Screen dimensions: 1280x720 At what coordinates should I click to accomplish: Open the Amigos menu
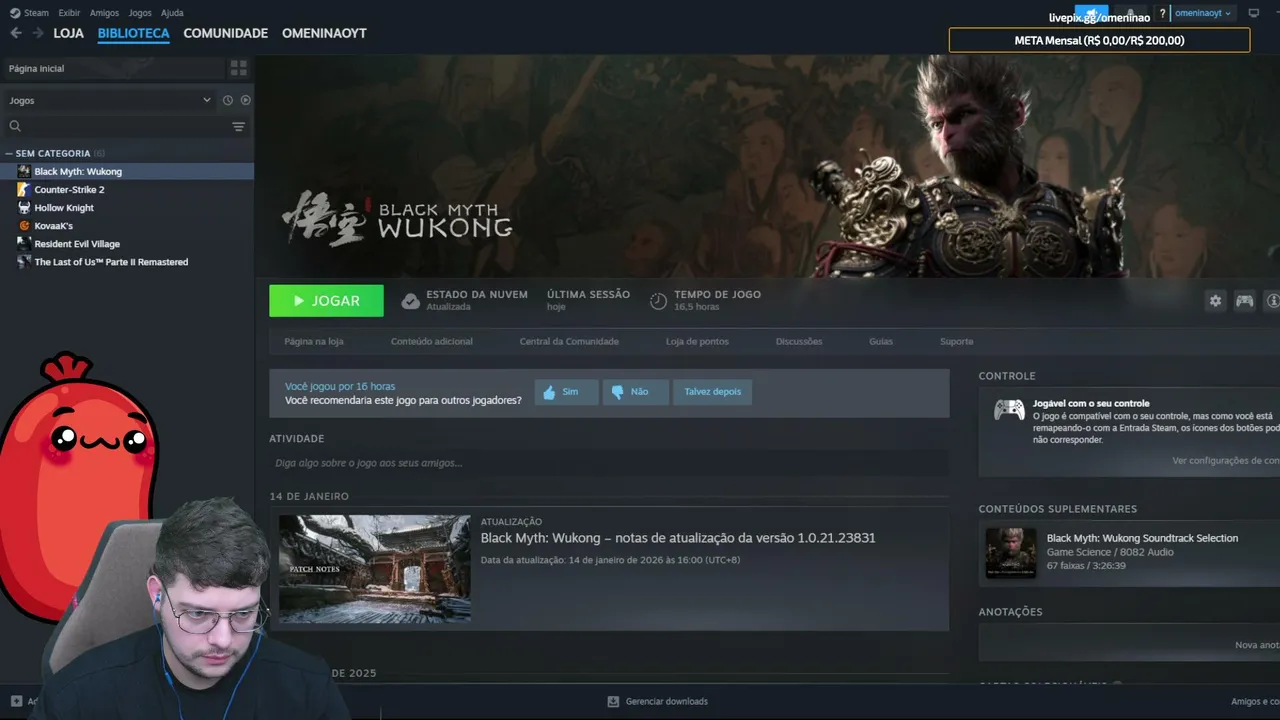(104, 13)
